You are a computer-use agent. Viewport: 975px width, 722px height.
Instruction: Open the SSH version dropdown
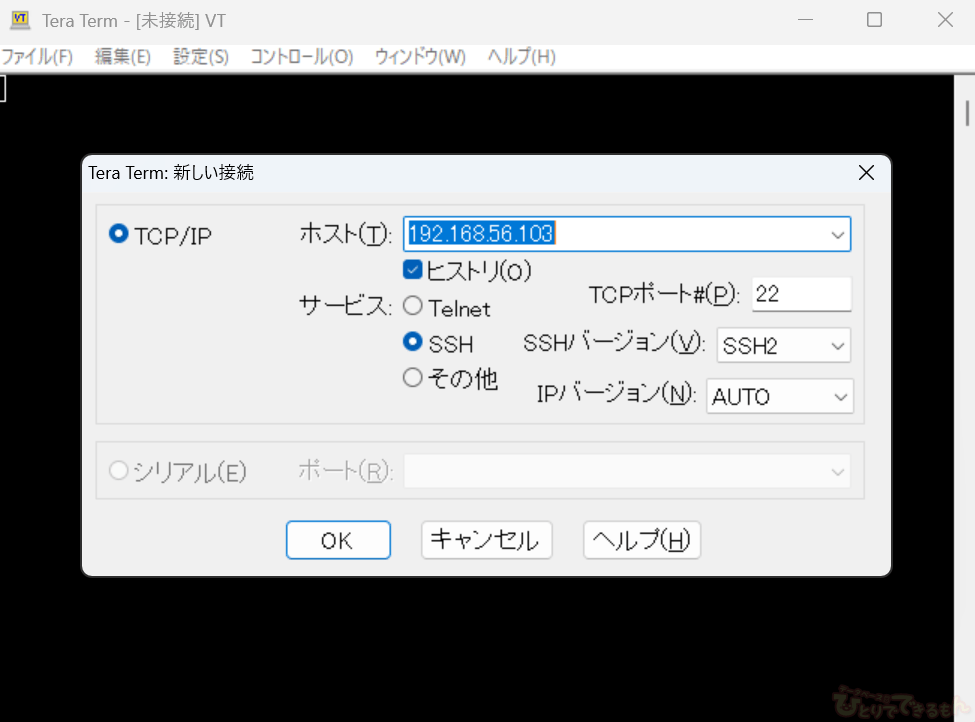pyautogui.click(x=837, y=346)
